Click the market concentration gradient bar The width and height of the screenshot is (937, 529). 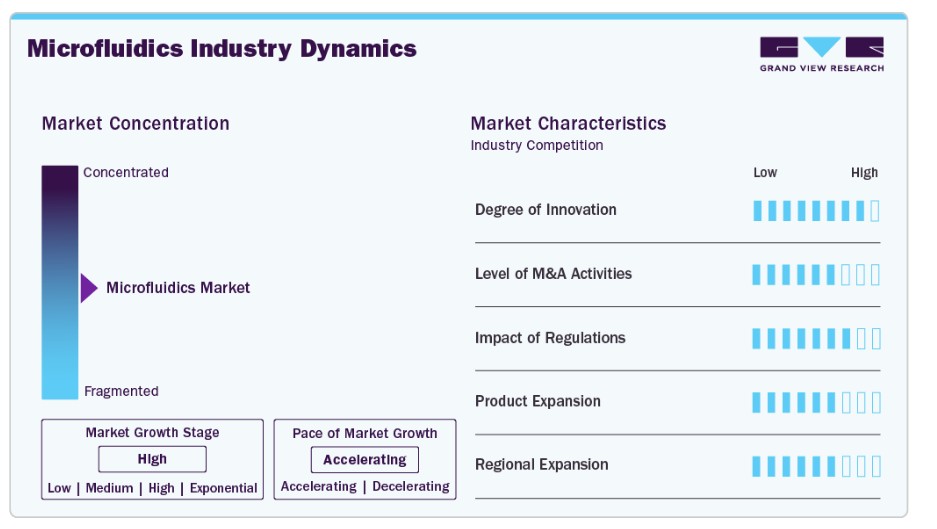59,282
